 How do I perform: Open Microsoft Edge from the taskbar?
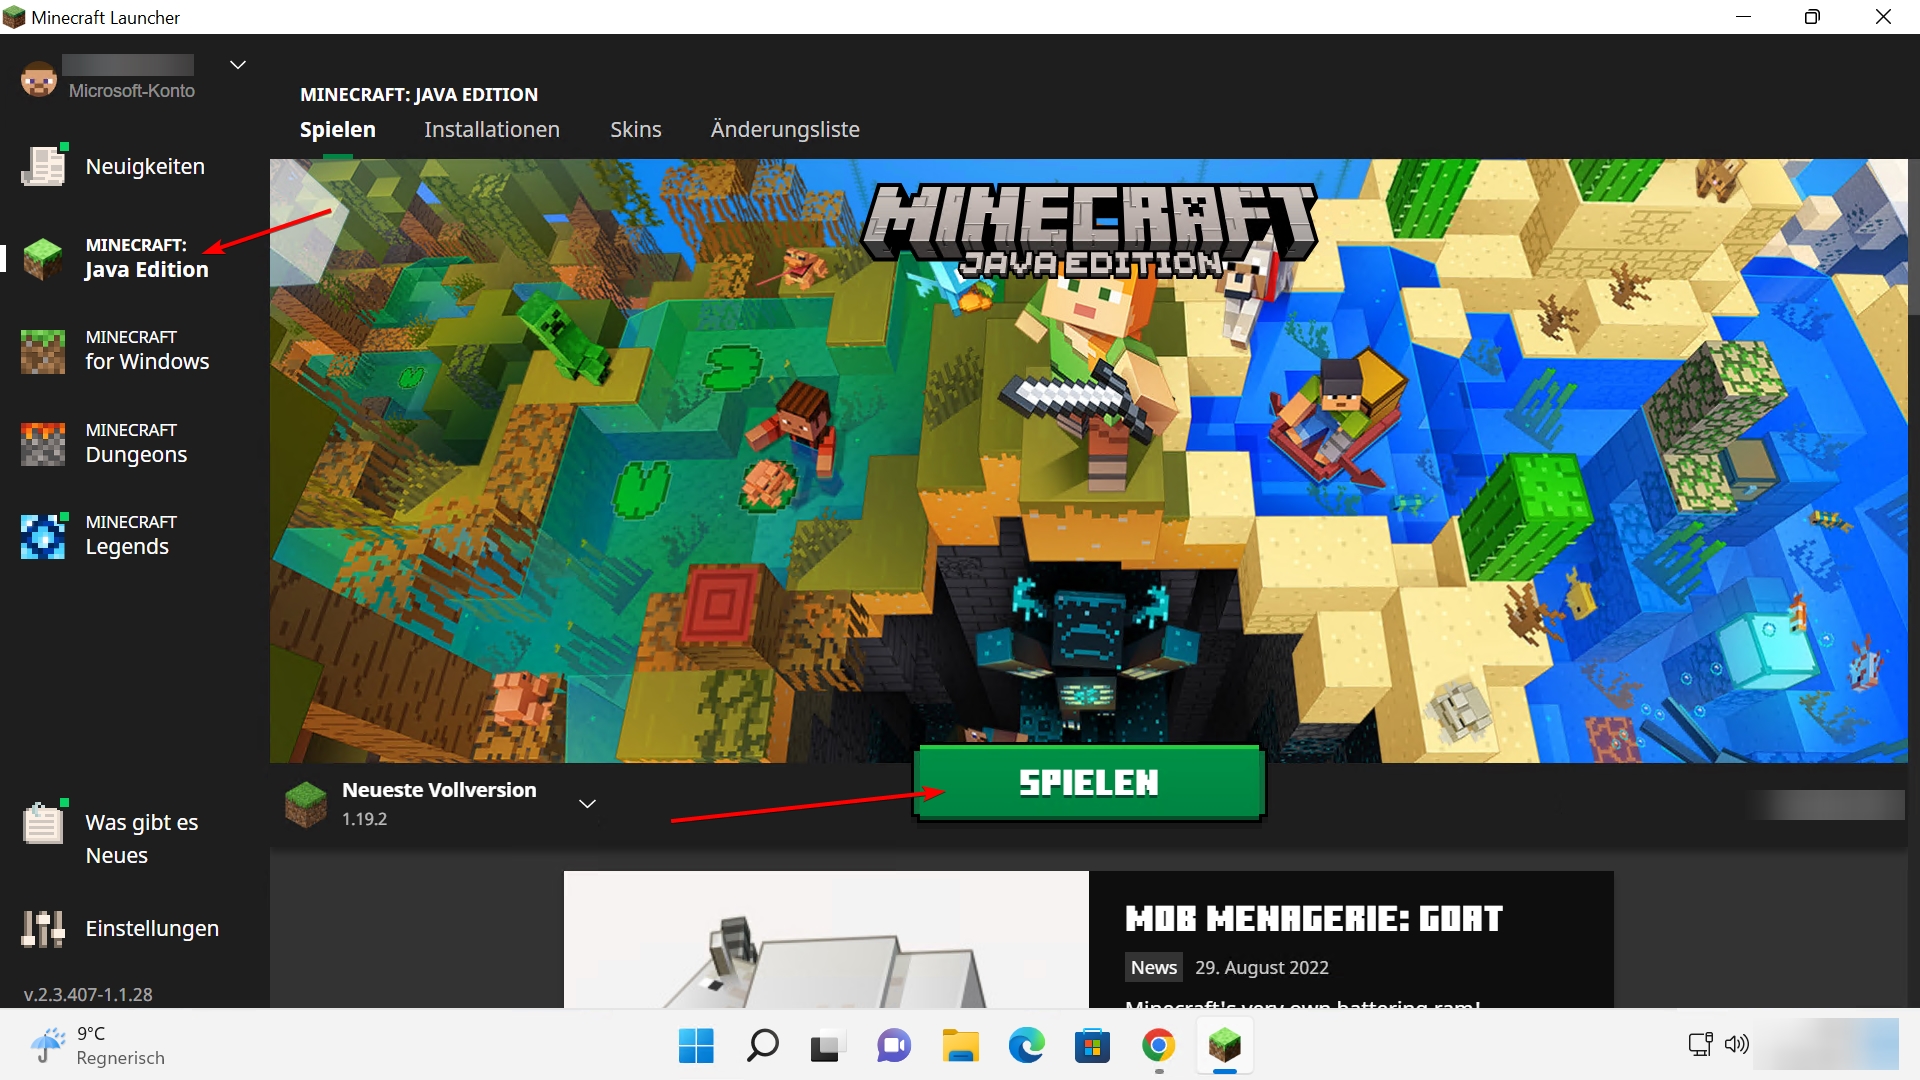pos(1026,1046)
